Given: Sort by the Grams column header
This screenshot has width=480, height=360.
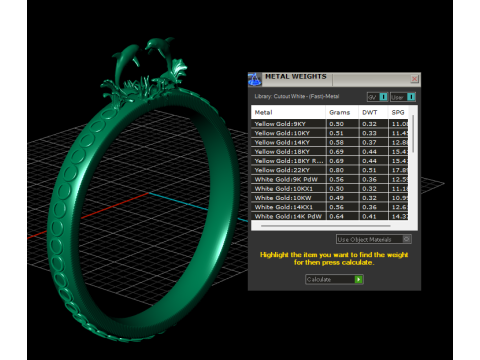Looking at the screenshot, I should [x=342, y=112].
